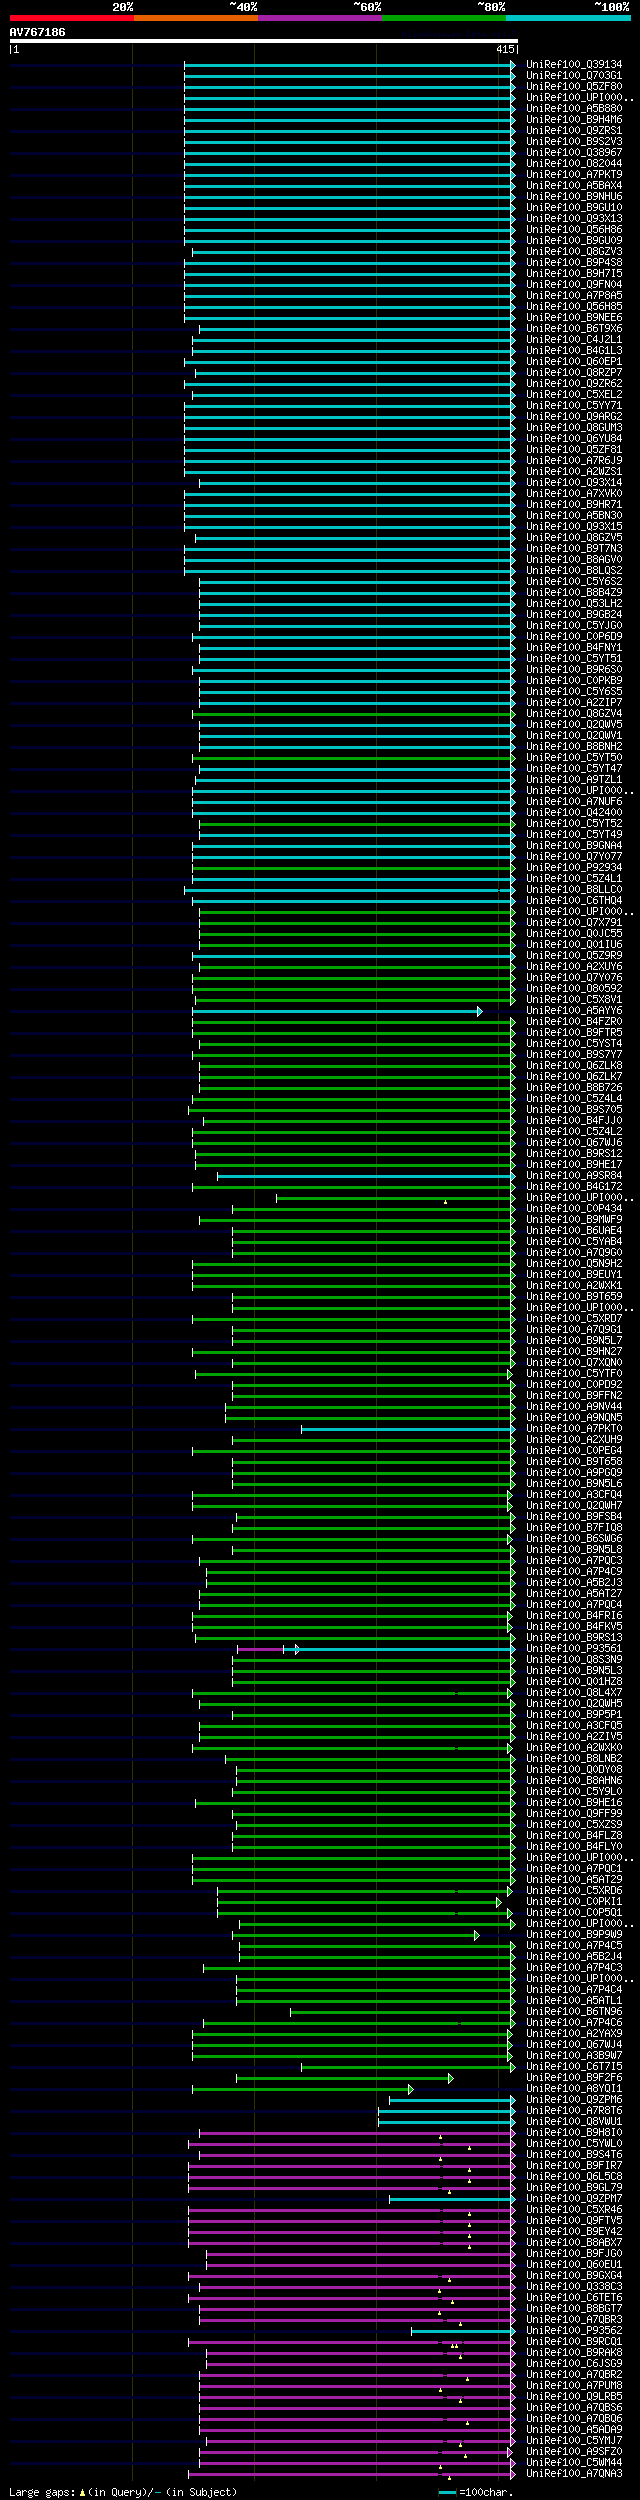Click the UniRef100_Q6L5C8 label
The width and height of the screenshot is (640, 2500).
[x=574, y=2177]
